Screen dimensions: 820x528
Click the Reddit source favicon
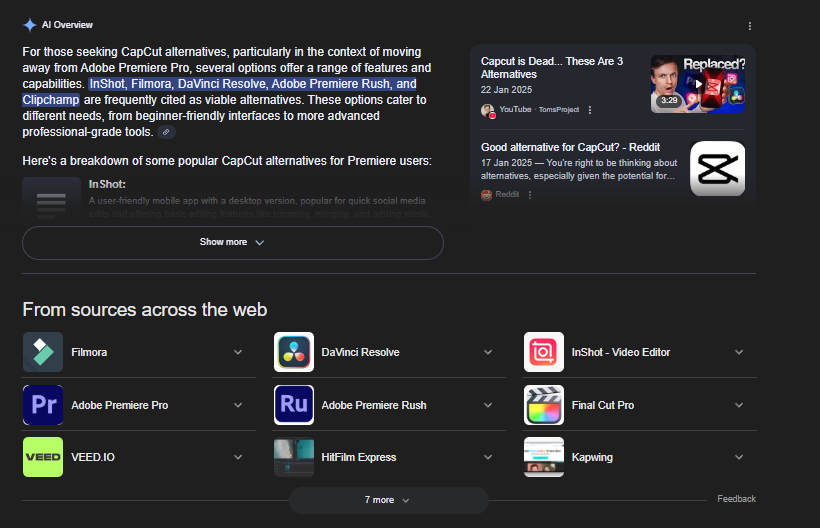(486, 195)
